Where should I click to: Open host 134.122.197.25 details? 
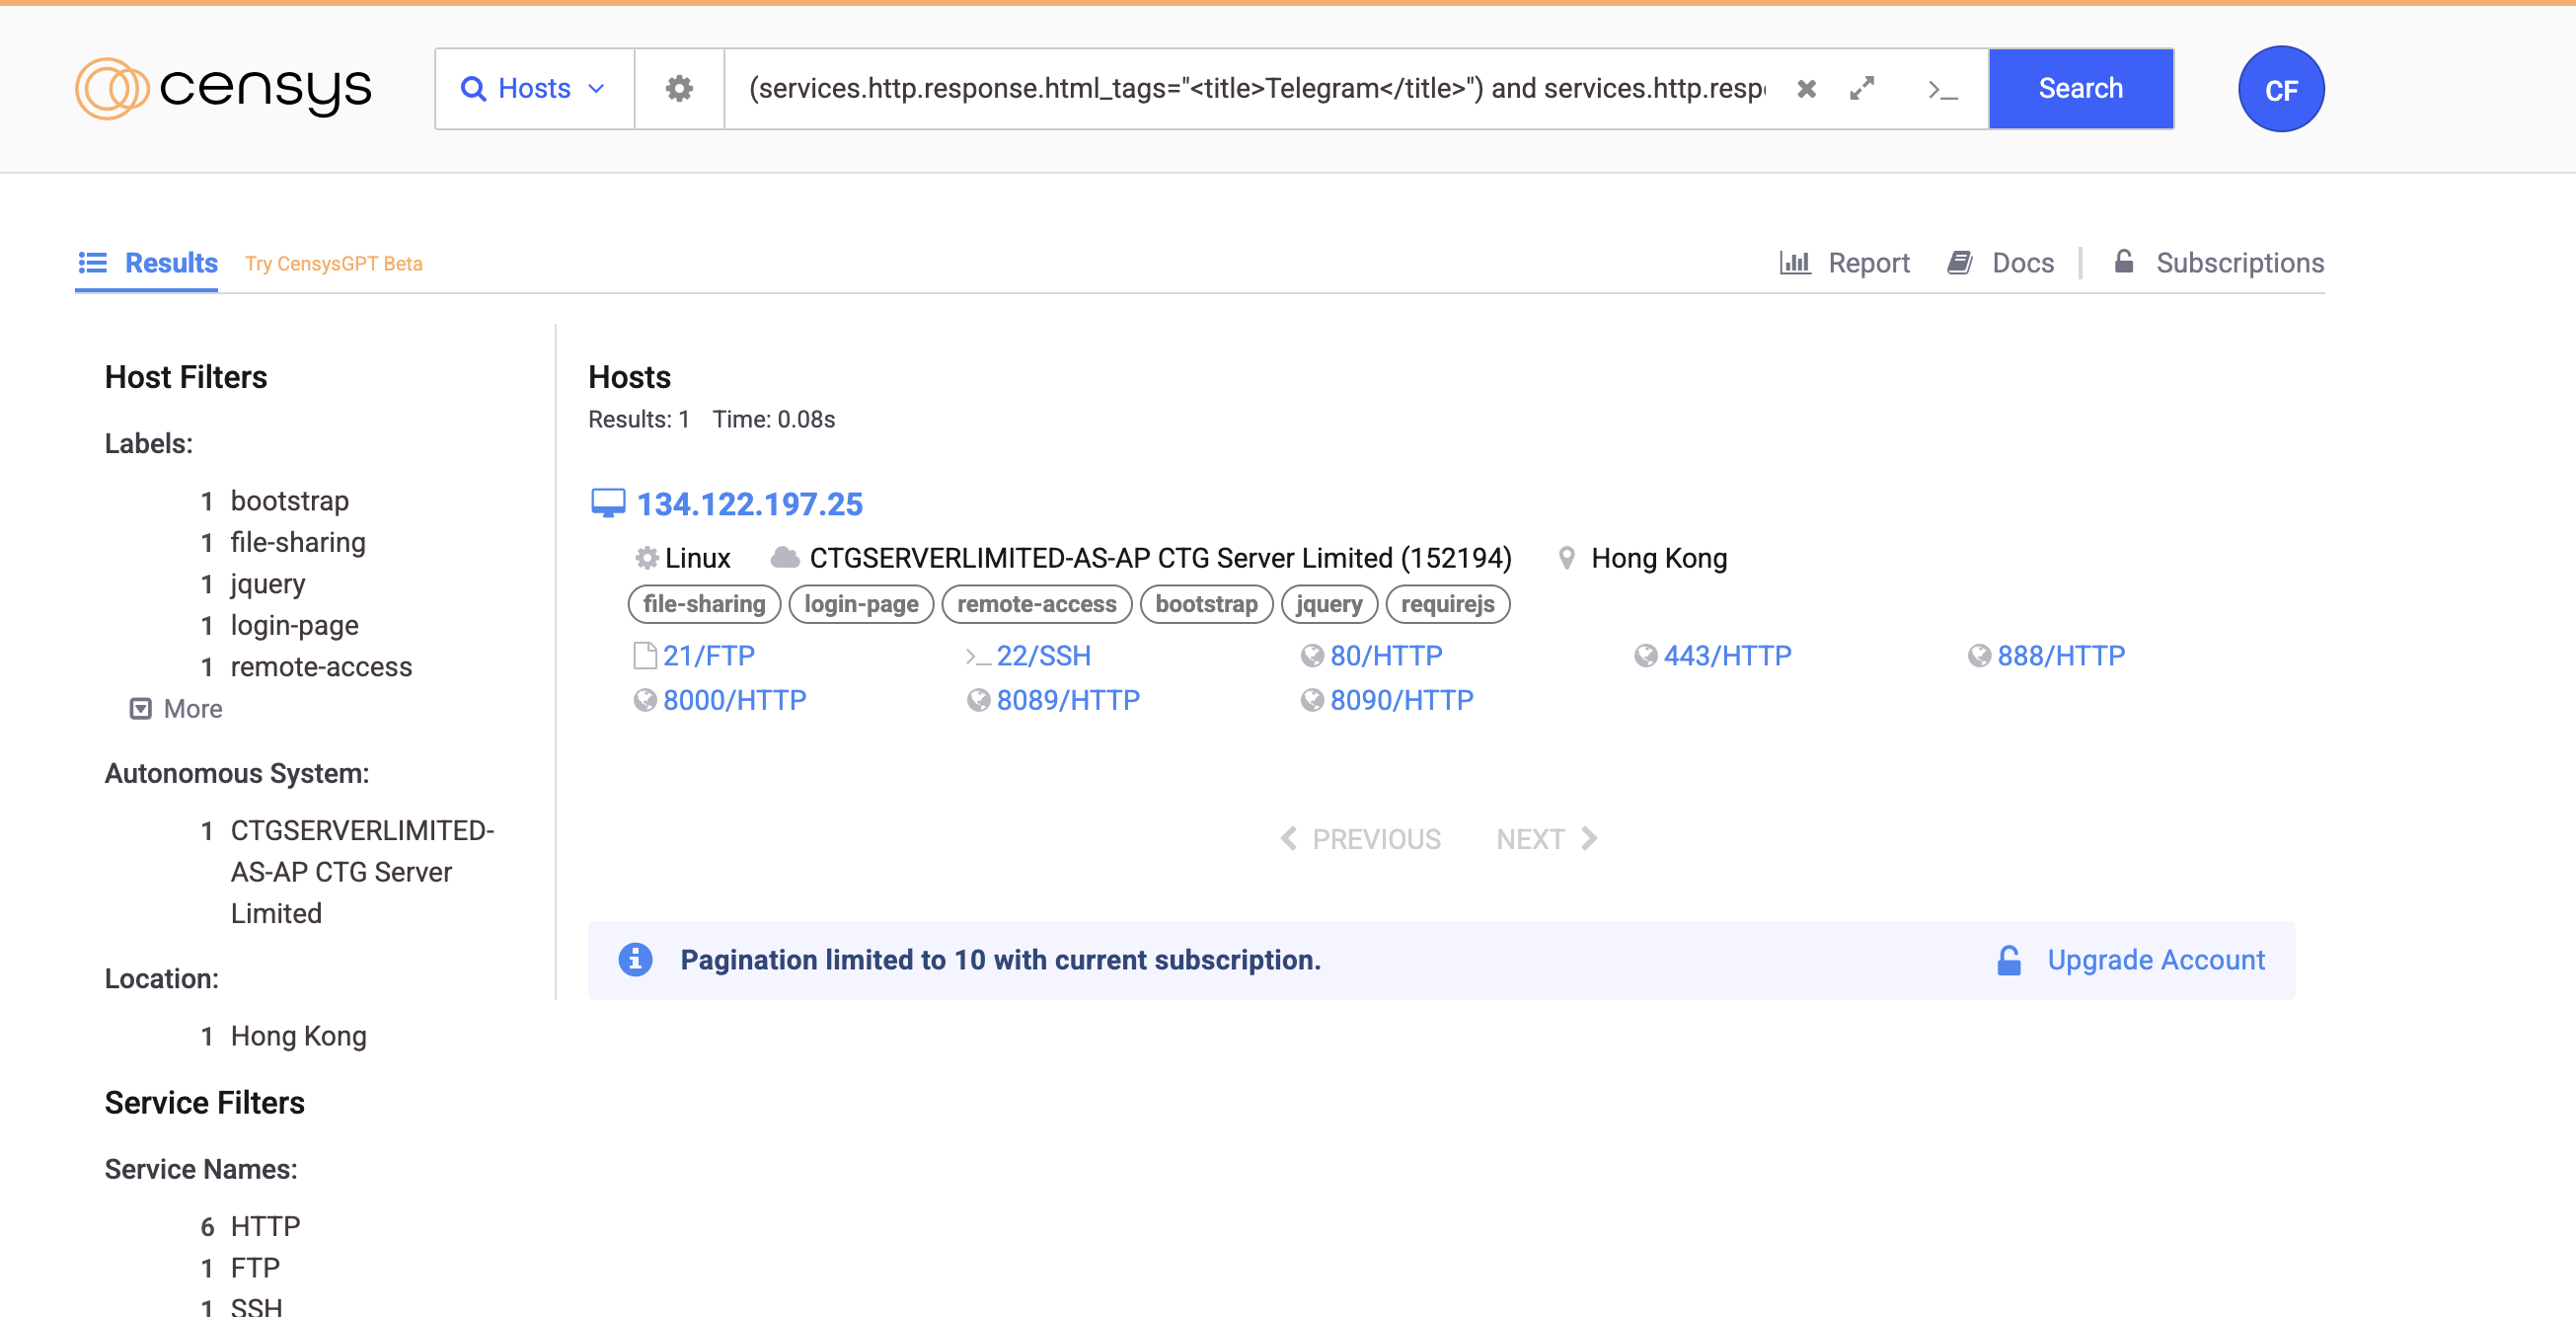tap(749, 504)
